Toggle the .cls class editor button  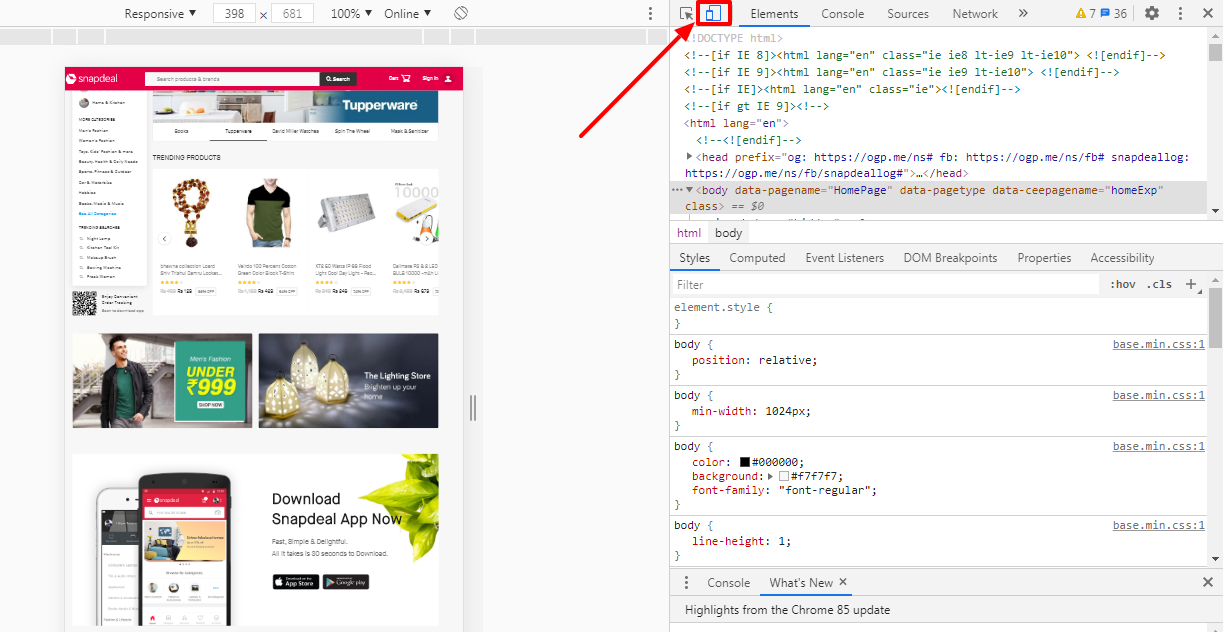coord(1159,285)
